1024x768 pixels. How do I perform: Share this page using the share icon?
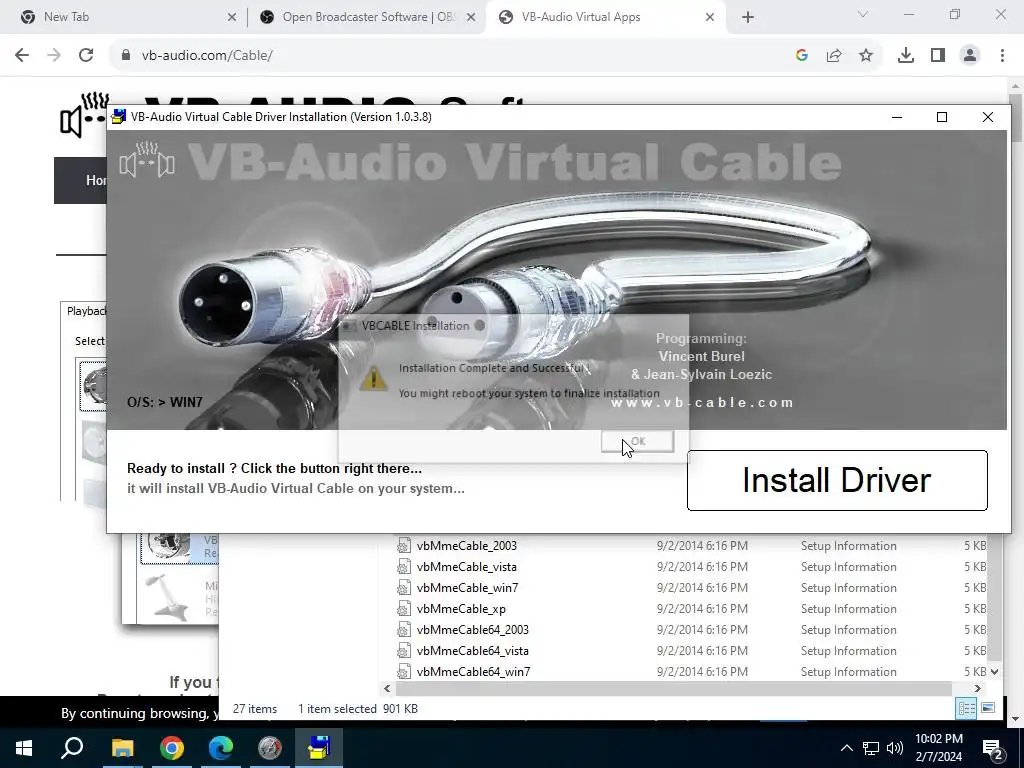click(834, 56)
